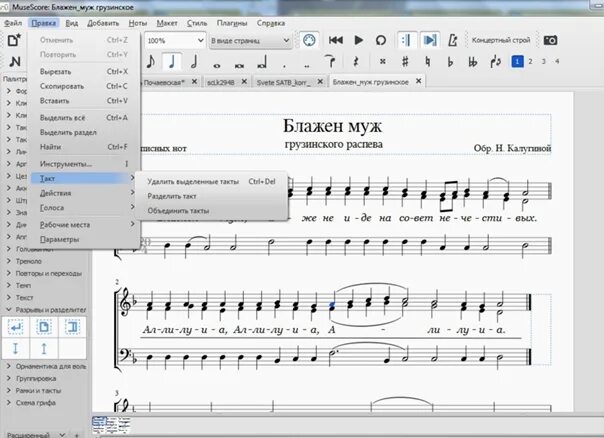Viewport: 604px width, 438px height.
Task: Insert a rest with rest icon
Action: (x=356, y=62)
